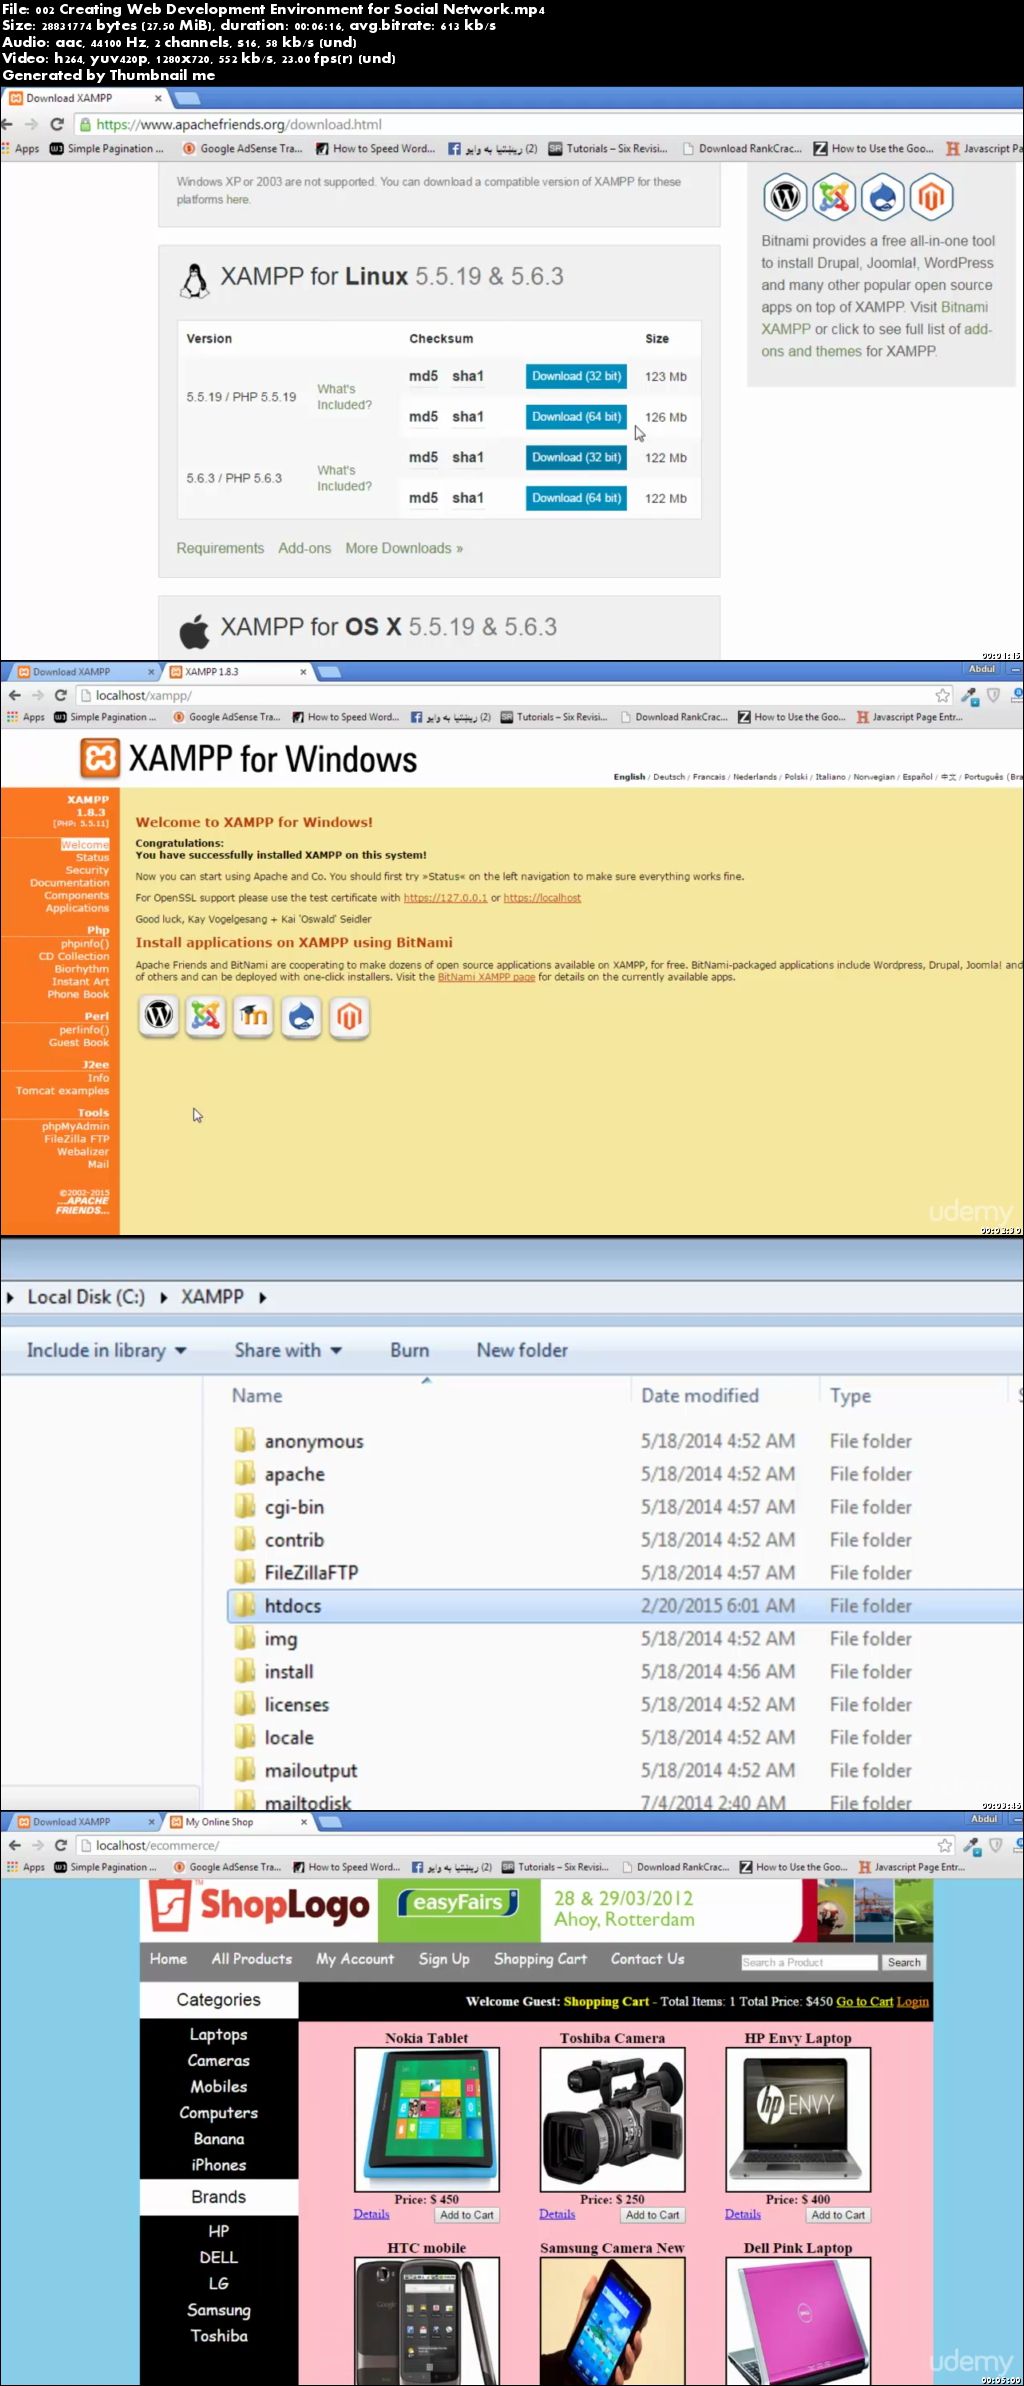Bookmark localhost/xampp with the star icon
Image resolution: width=1024 pixels, height=2386 pixels.
tap(942, 695)
